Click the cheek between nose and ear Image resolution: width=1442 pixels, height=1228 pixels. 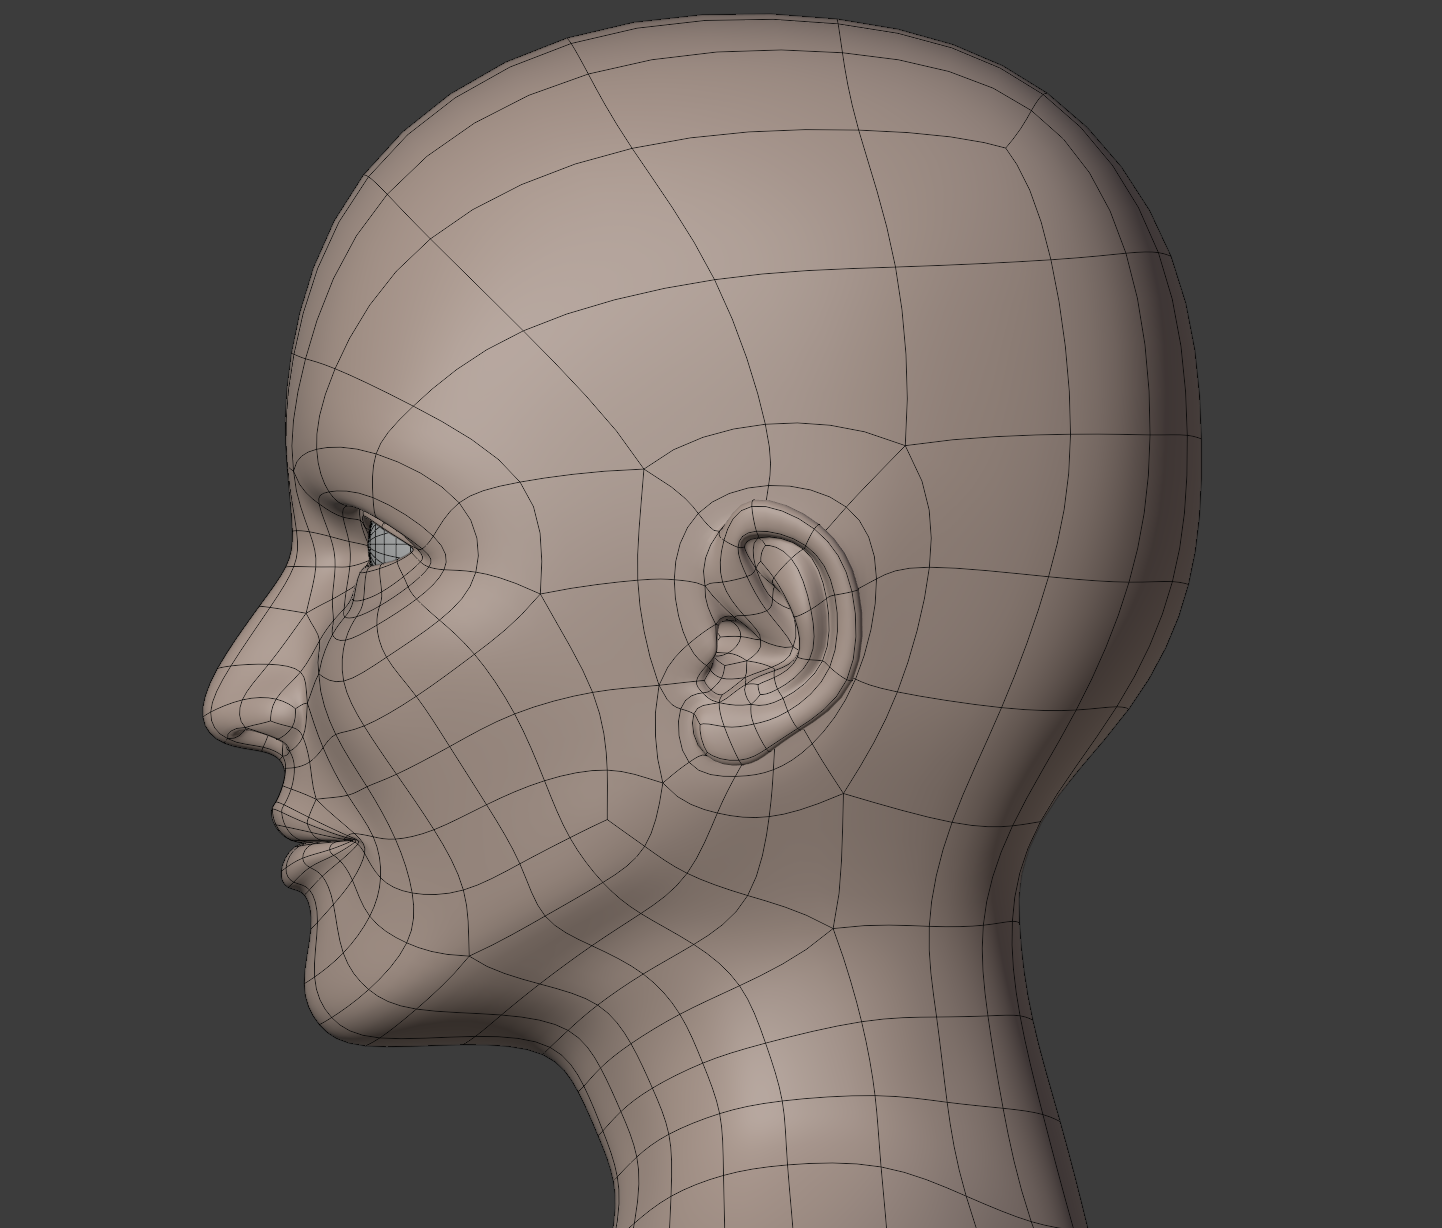point(500,700)
